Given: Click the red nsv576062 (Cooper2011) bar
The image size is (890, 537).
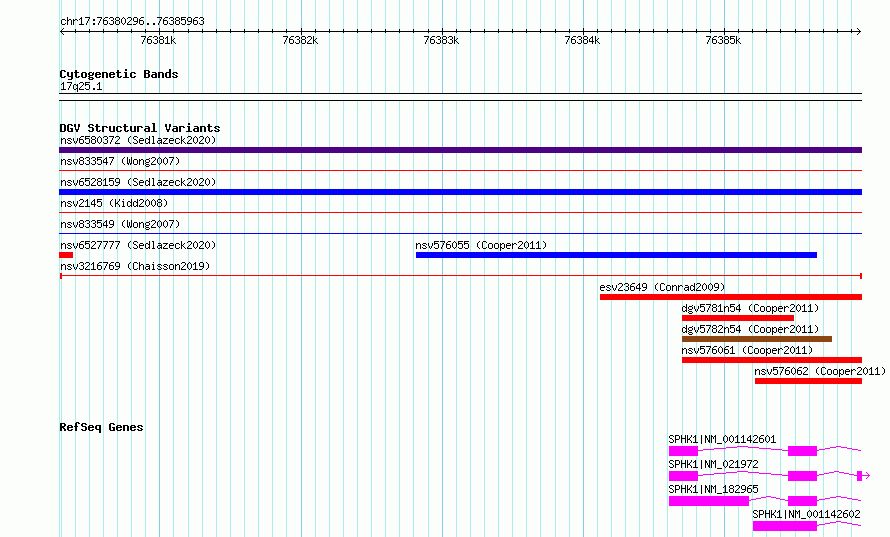Looking at the screenshot, I should 808,381.
